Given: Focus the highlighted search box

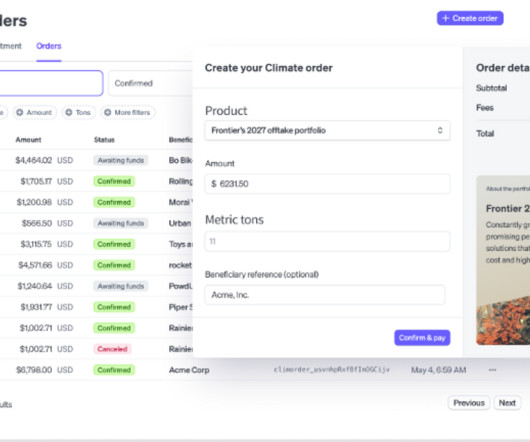Looking at the screenshot, I should click(x=51, y=83).
